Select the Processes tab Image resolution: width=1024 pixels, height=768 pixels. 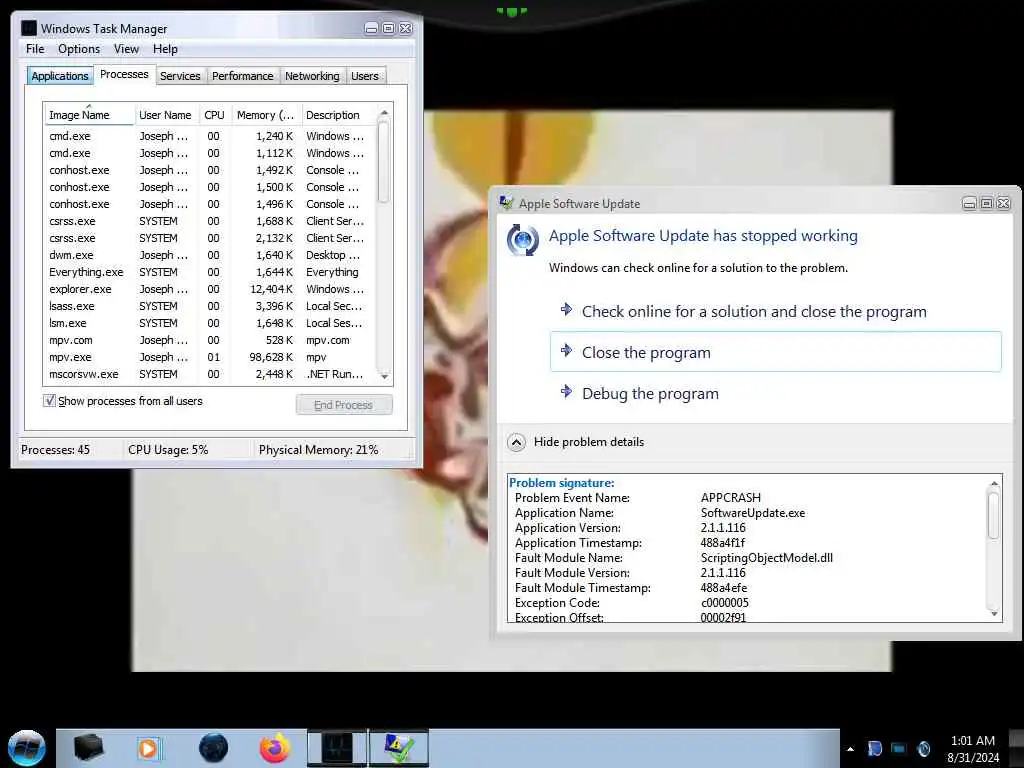[124, 74]
